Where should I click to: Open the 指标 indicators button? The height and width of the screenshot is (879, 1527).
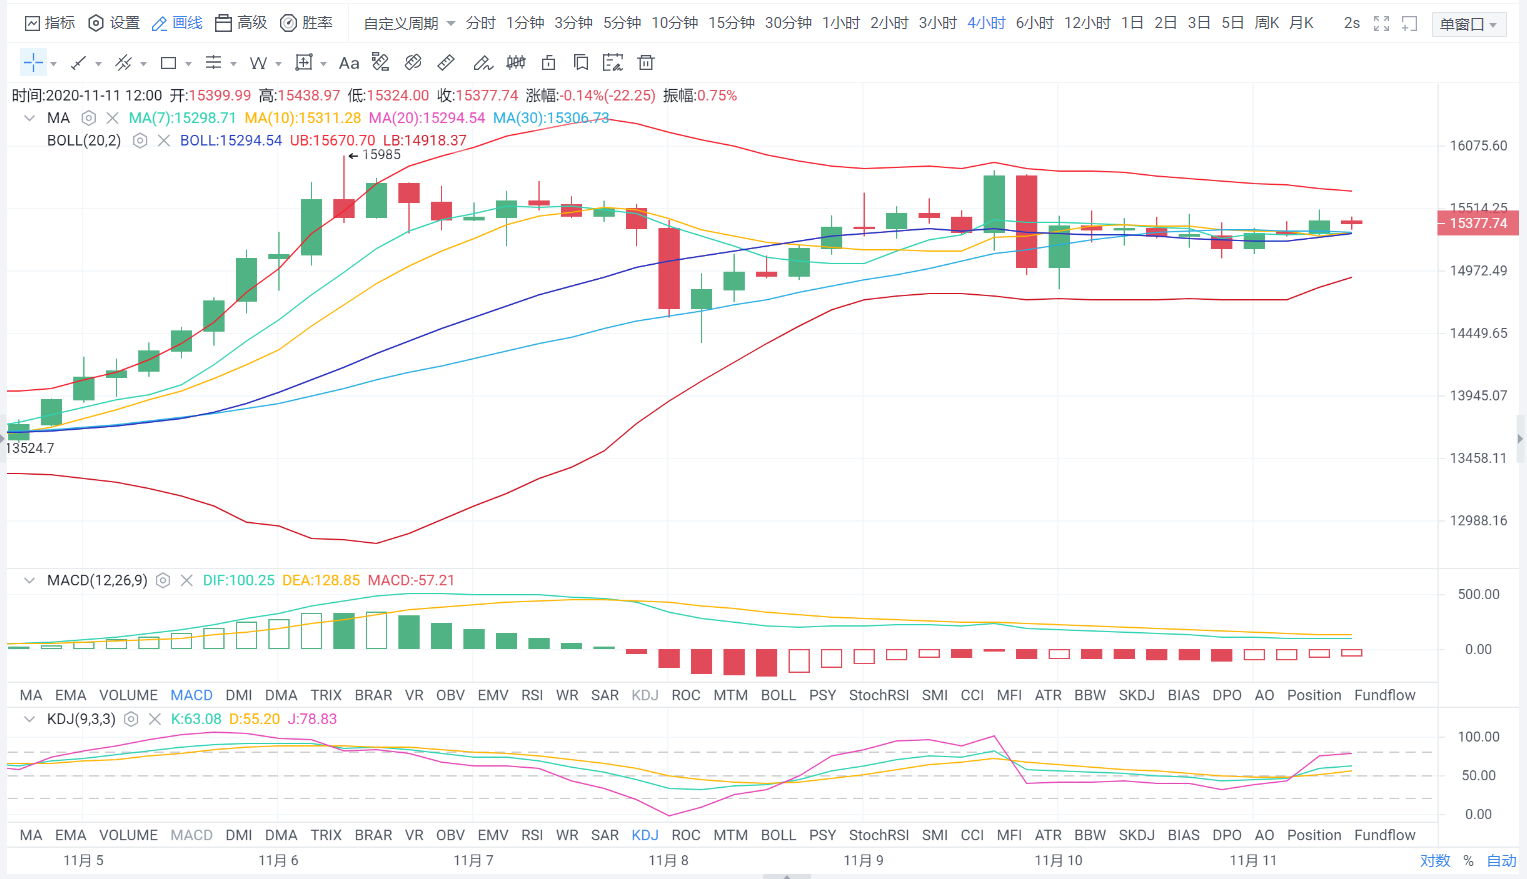click(50, 23)
